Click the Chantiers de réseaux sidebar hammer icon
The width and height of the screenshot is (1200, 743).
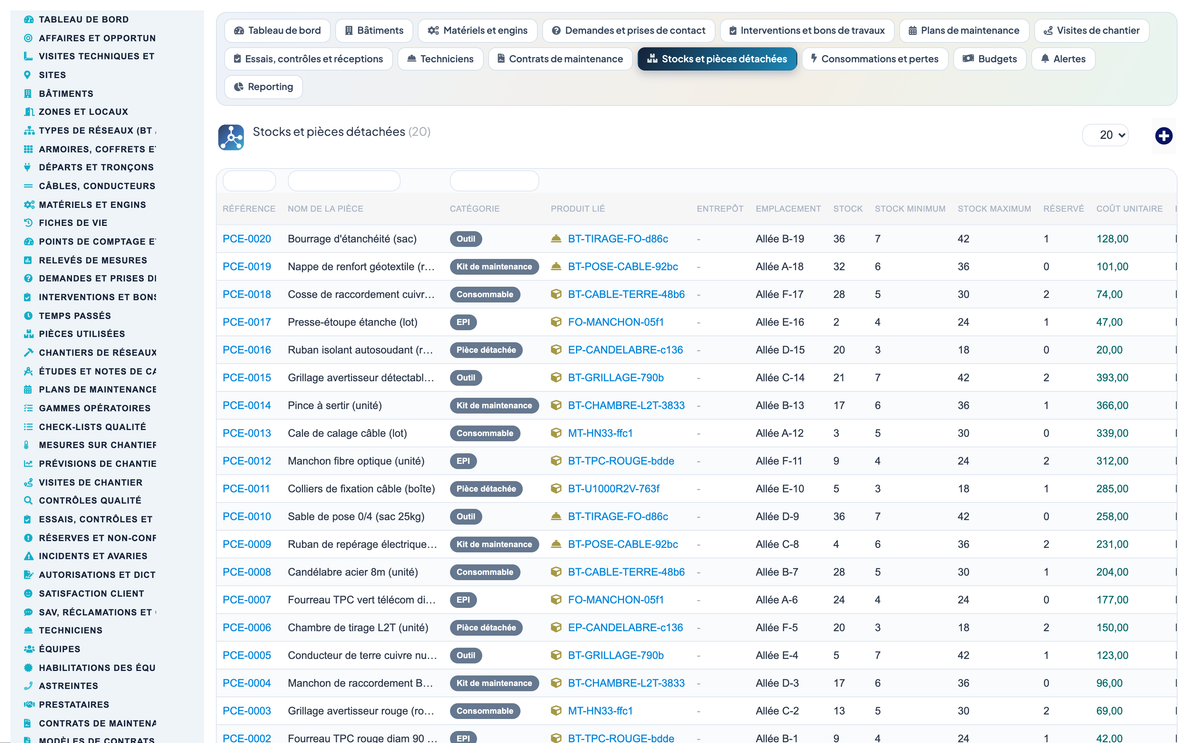pos(28,352)
